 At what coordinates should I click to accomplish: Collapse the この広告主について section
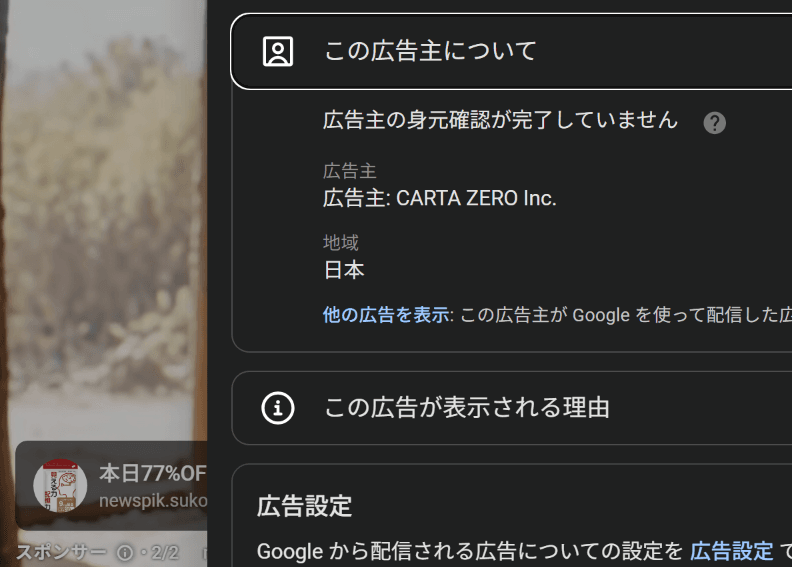511,51
